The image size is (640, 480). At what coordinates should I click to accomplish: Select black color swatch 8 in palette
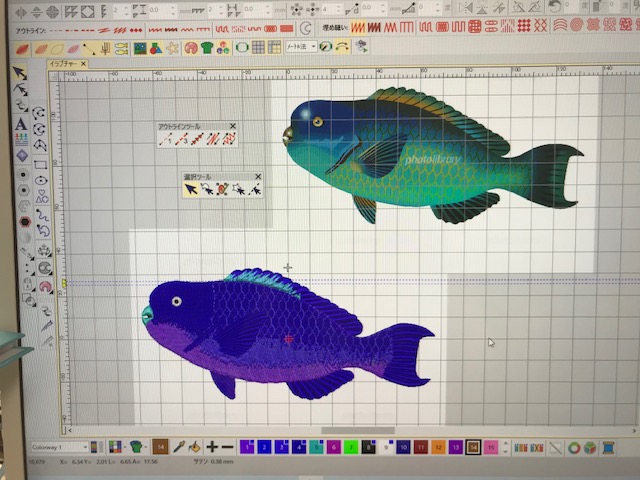pos(369,447)
